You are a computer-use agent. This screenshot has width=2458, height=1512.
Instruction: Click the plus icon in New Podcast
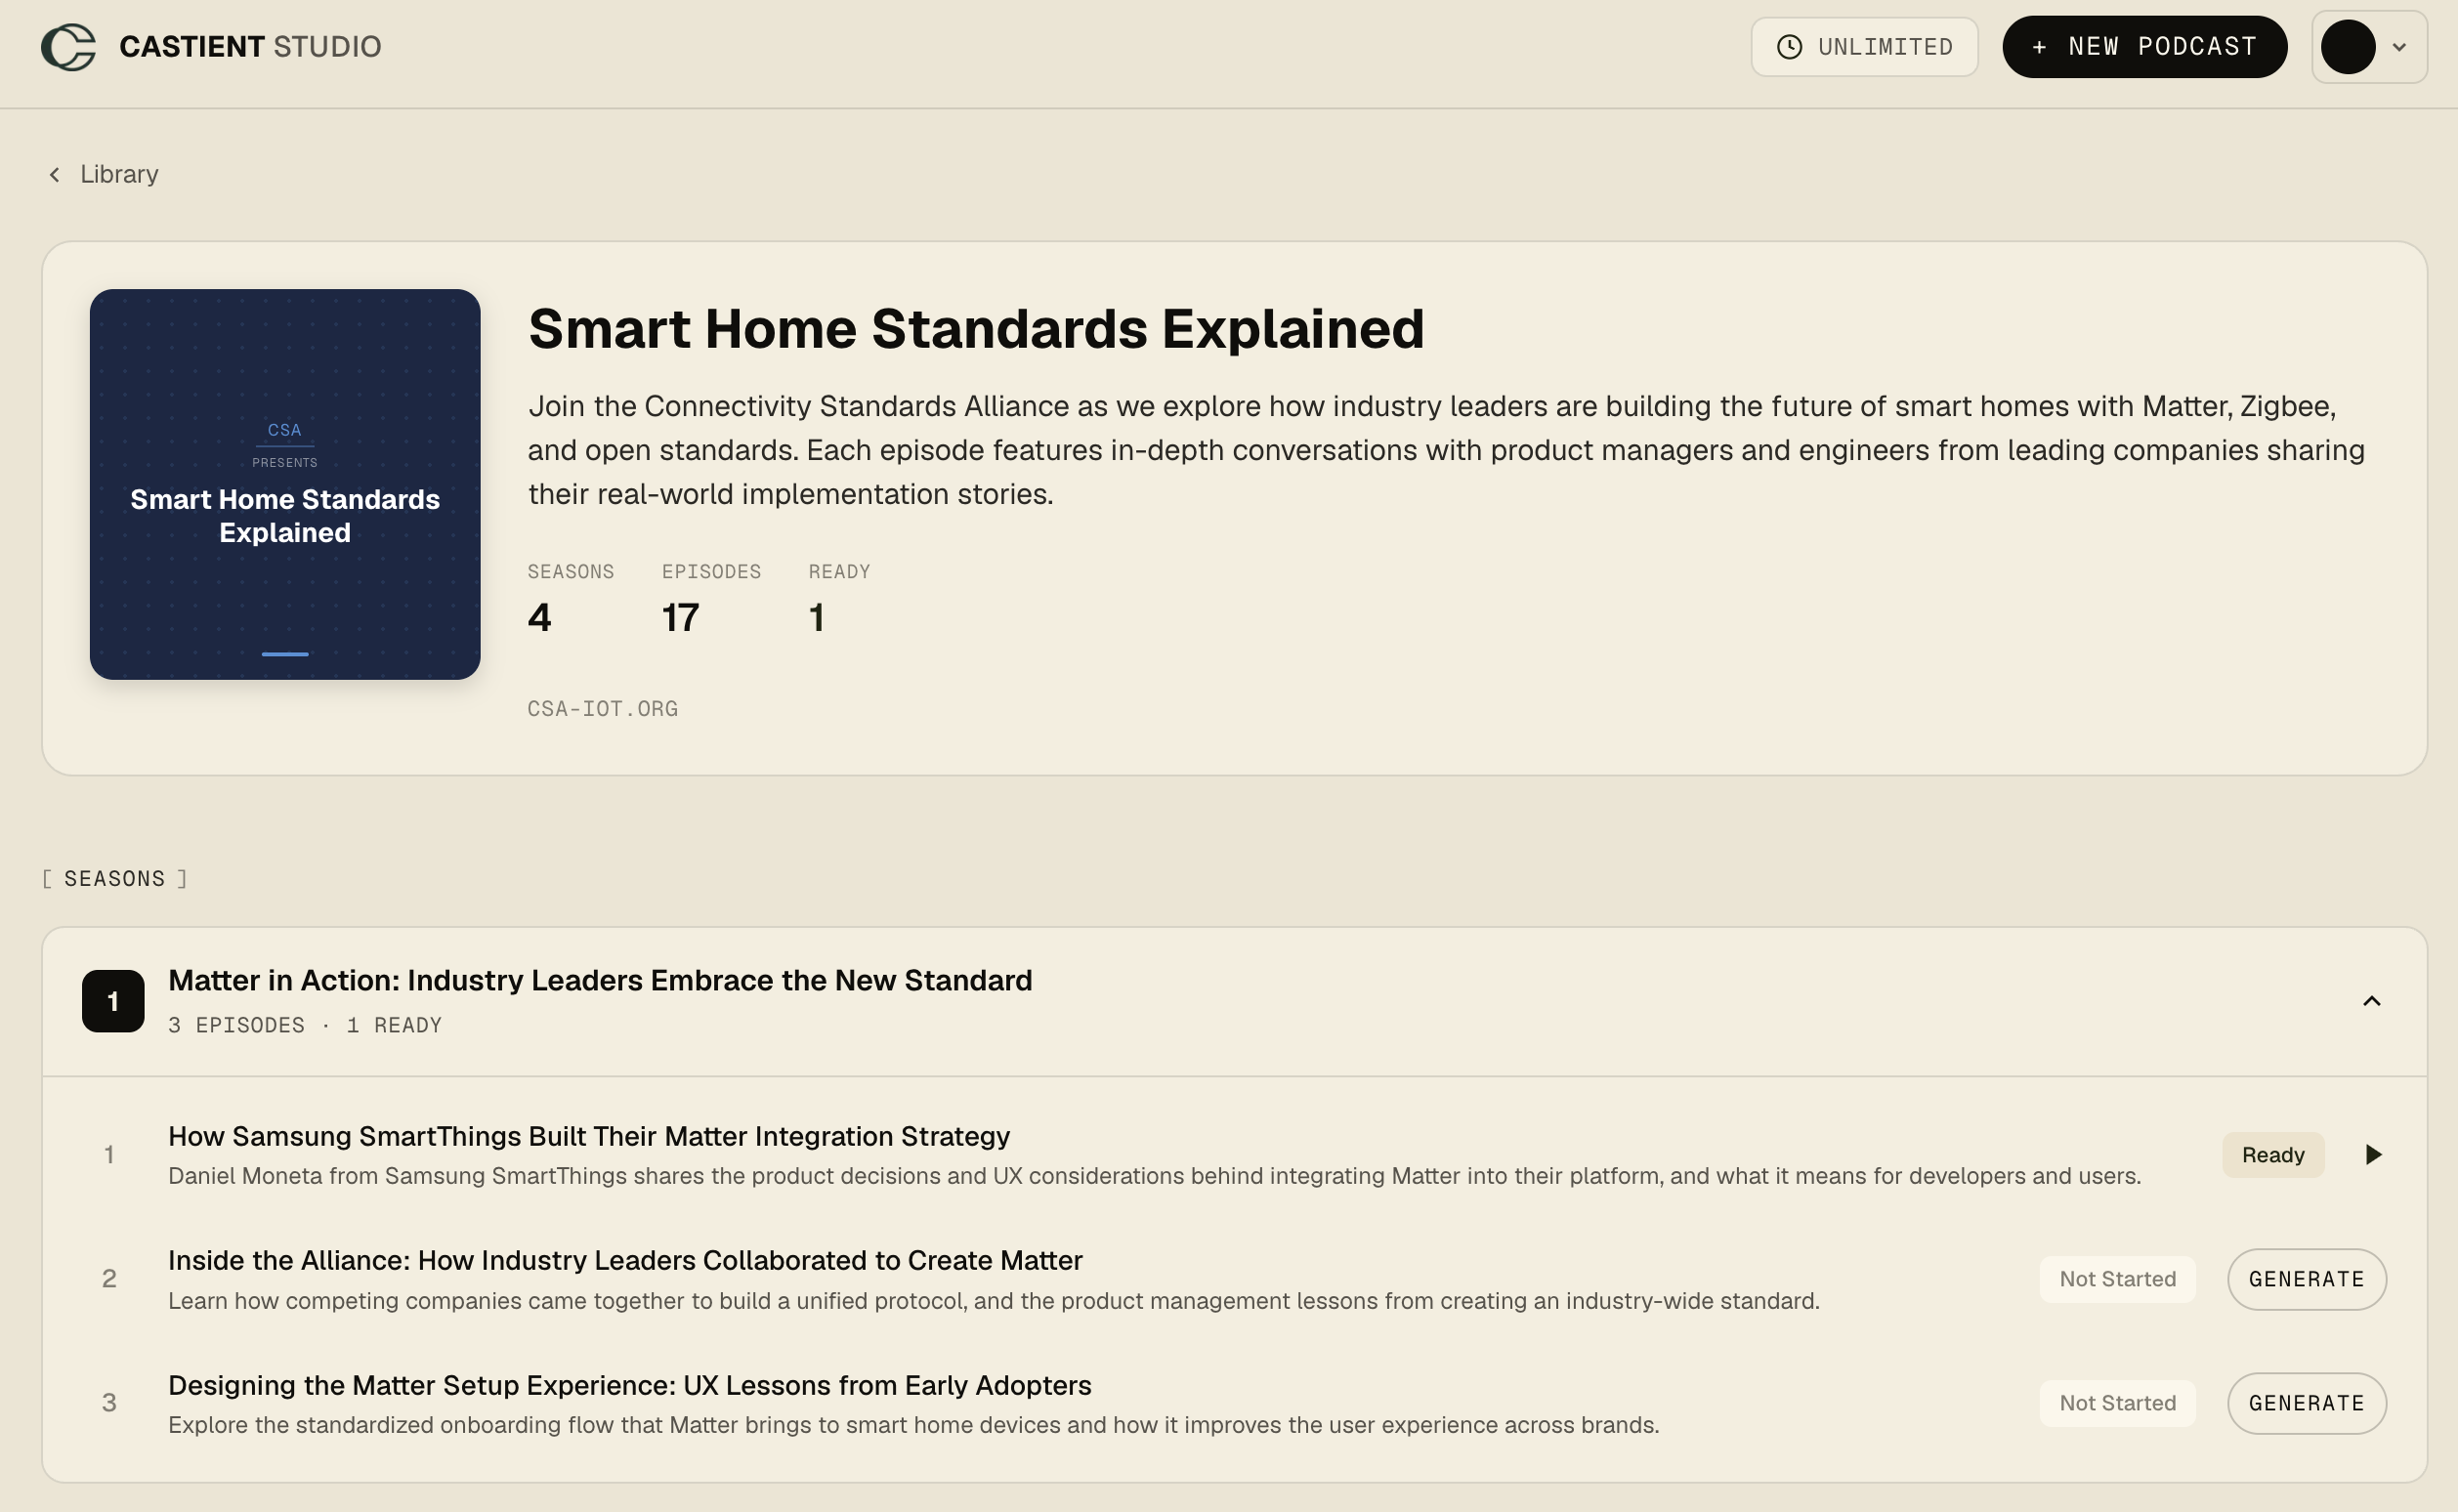[x=2039, y=47]
